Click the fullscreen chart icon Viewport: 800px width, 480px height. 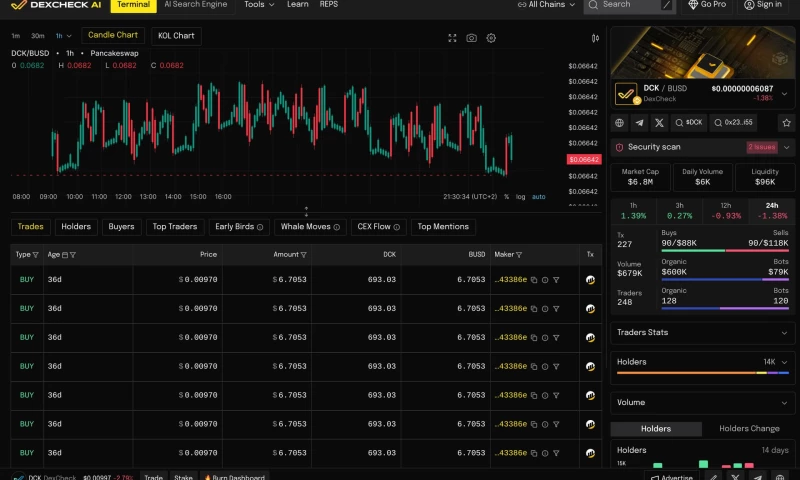click(452, 38)
